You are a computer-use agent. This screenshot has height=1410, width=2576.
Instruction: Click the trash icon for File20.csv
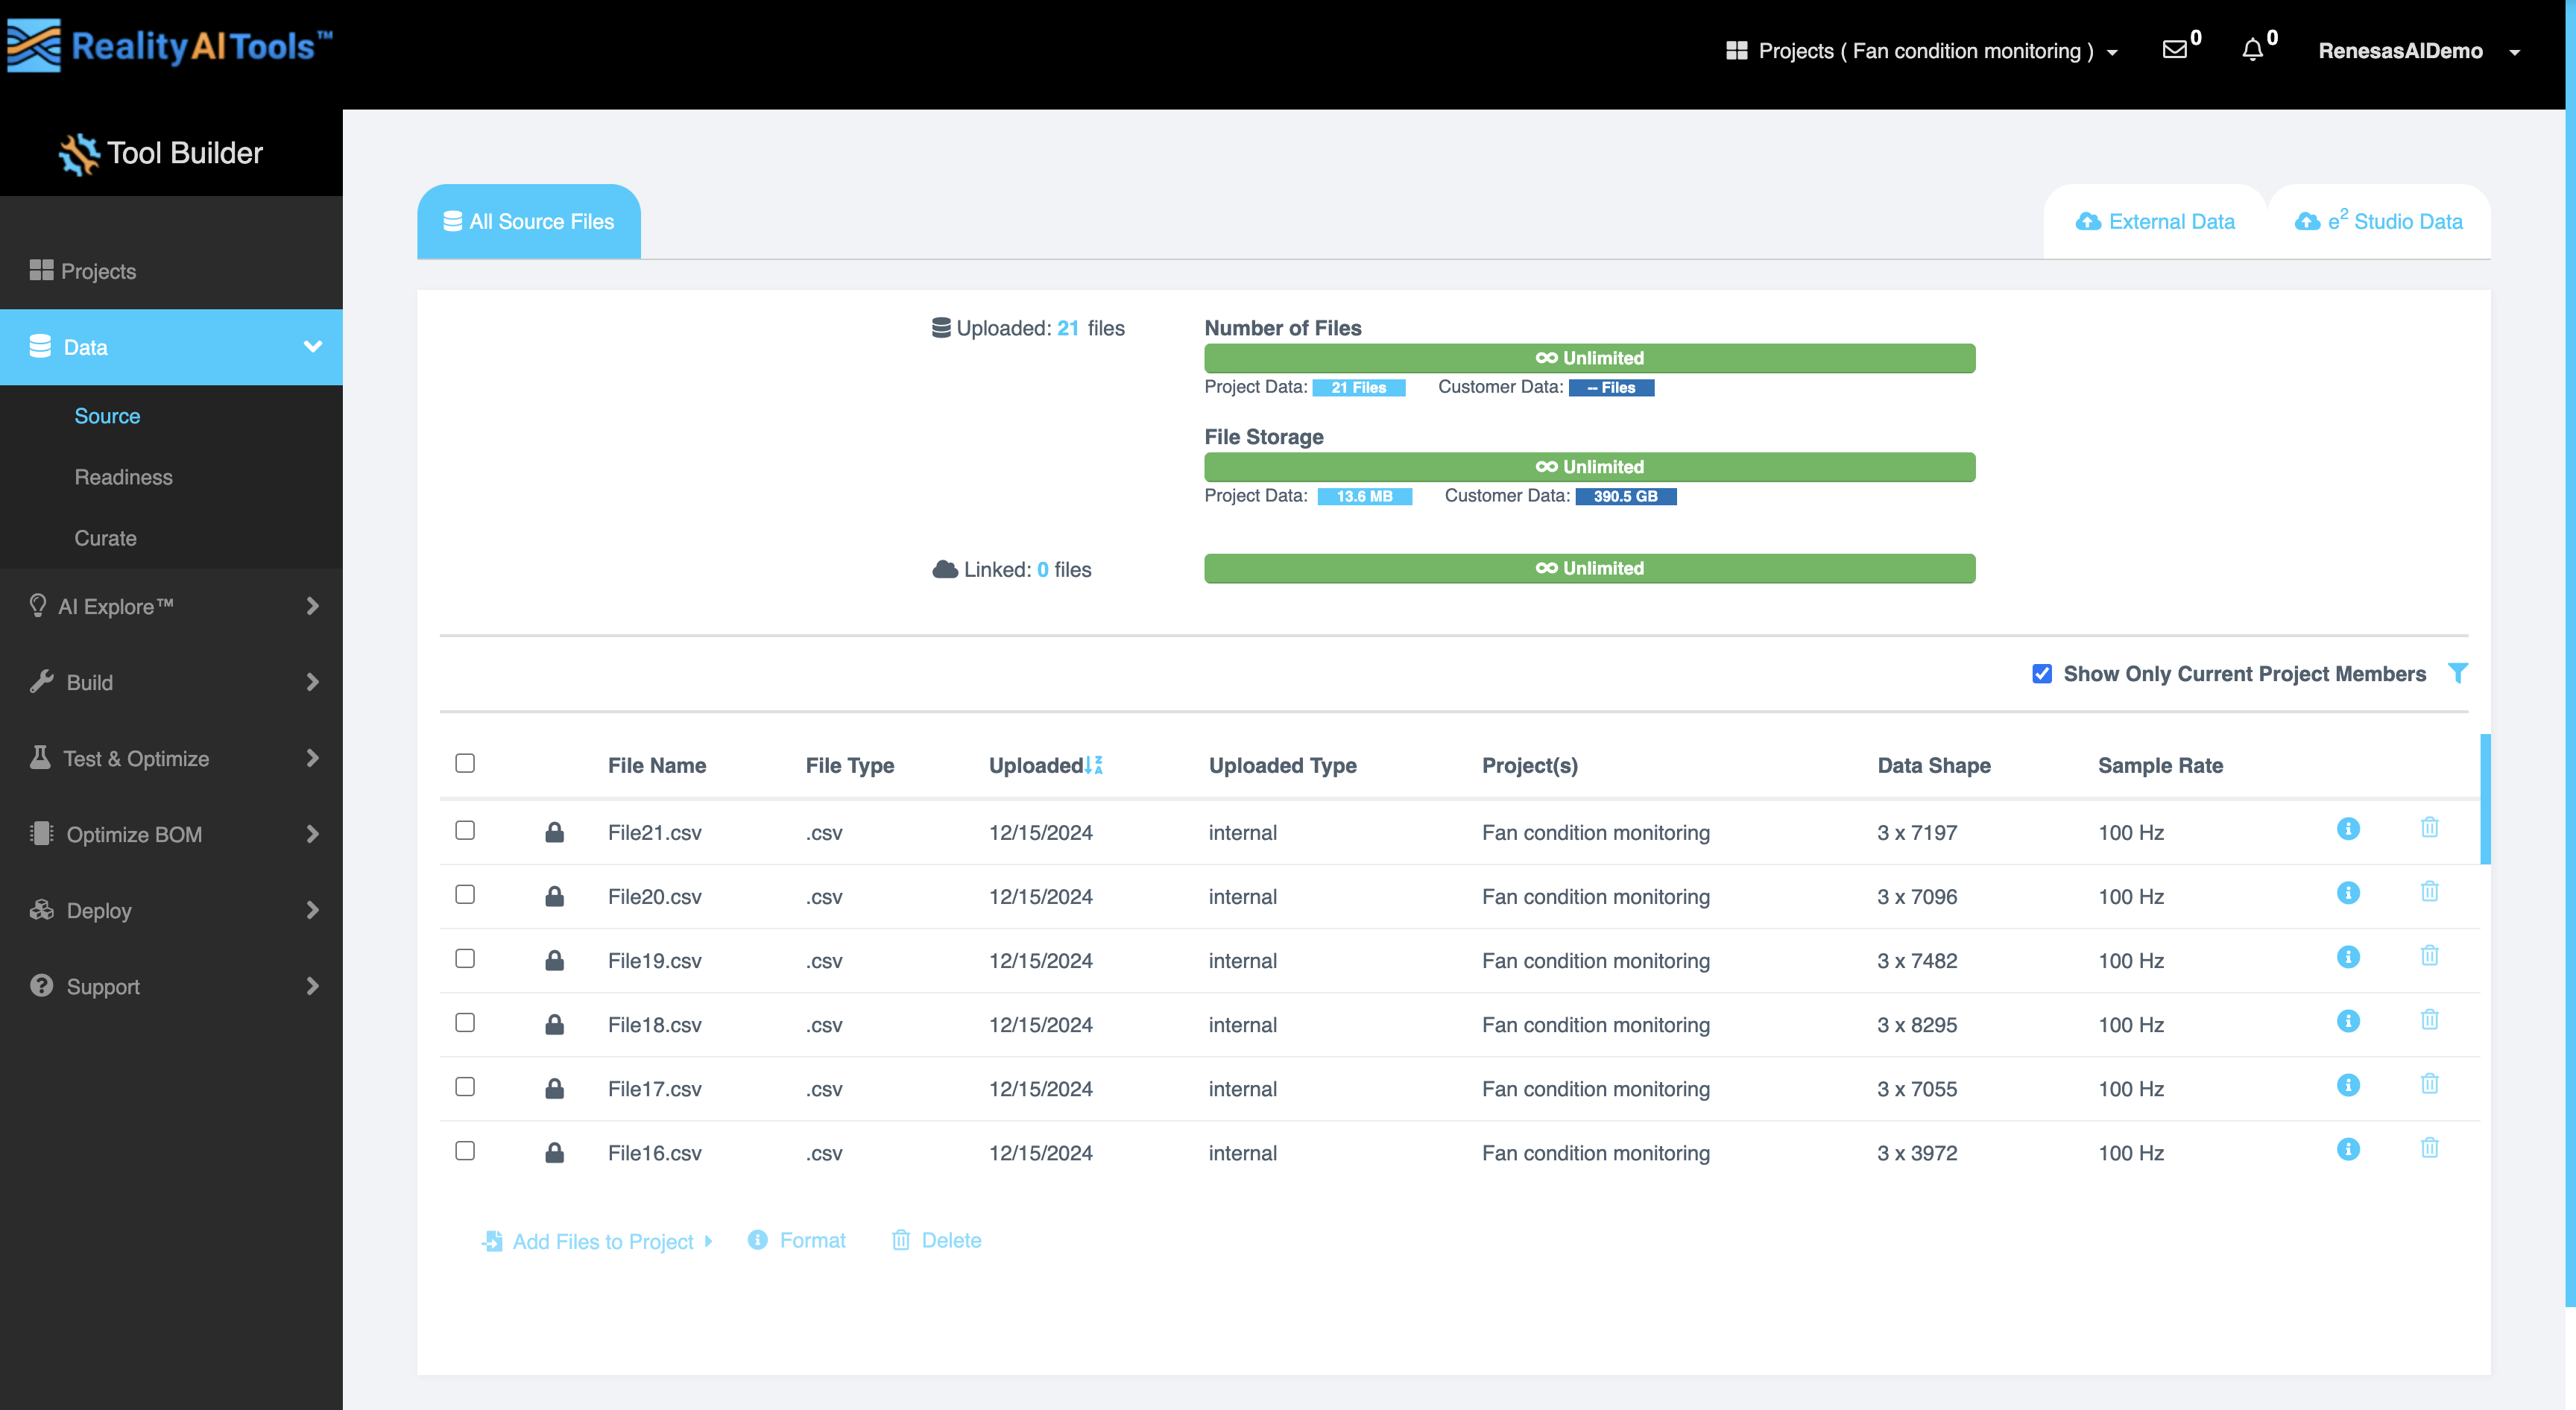click(2429, 892)
